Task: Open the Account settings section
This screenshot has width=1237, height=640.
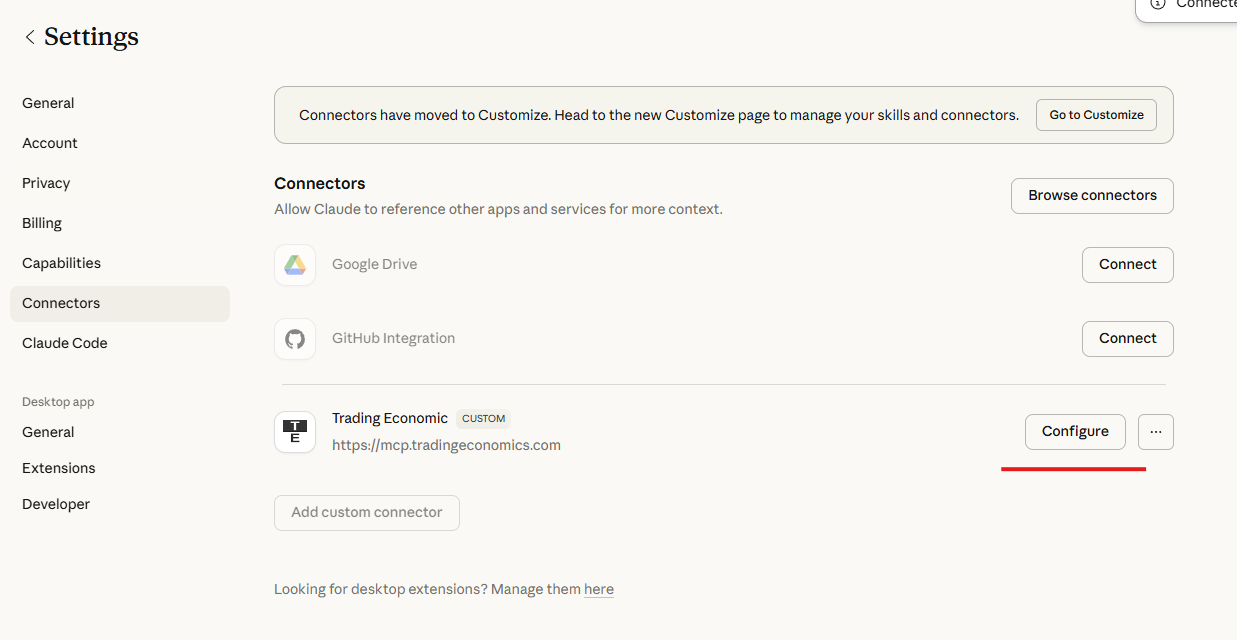Action: click(50, 143)
